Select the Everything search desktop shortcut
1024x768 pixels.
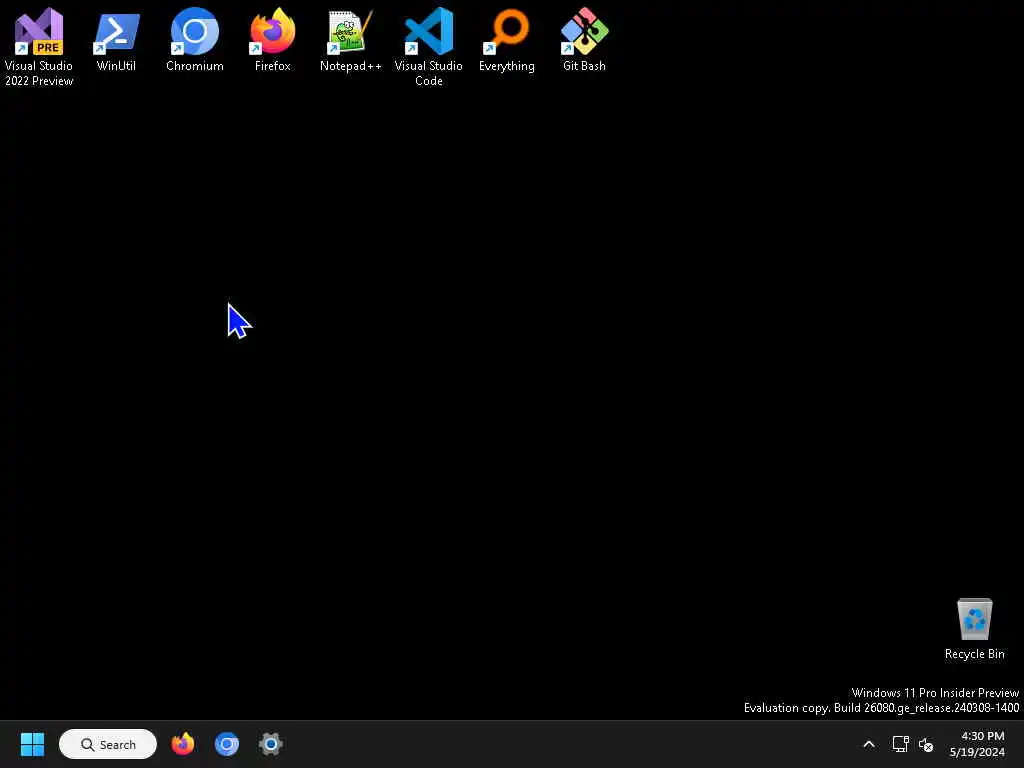click(x=507, y=39)
